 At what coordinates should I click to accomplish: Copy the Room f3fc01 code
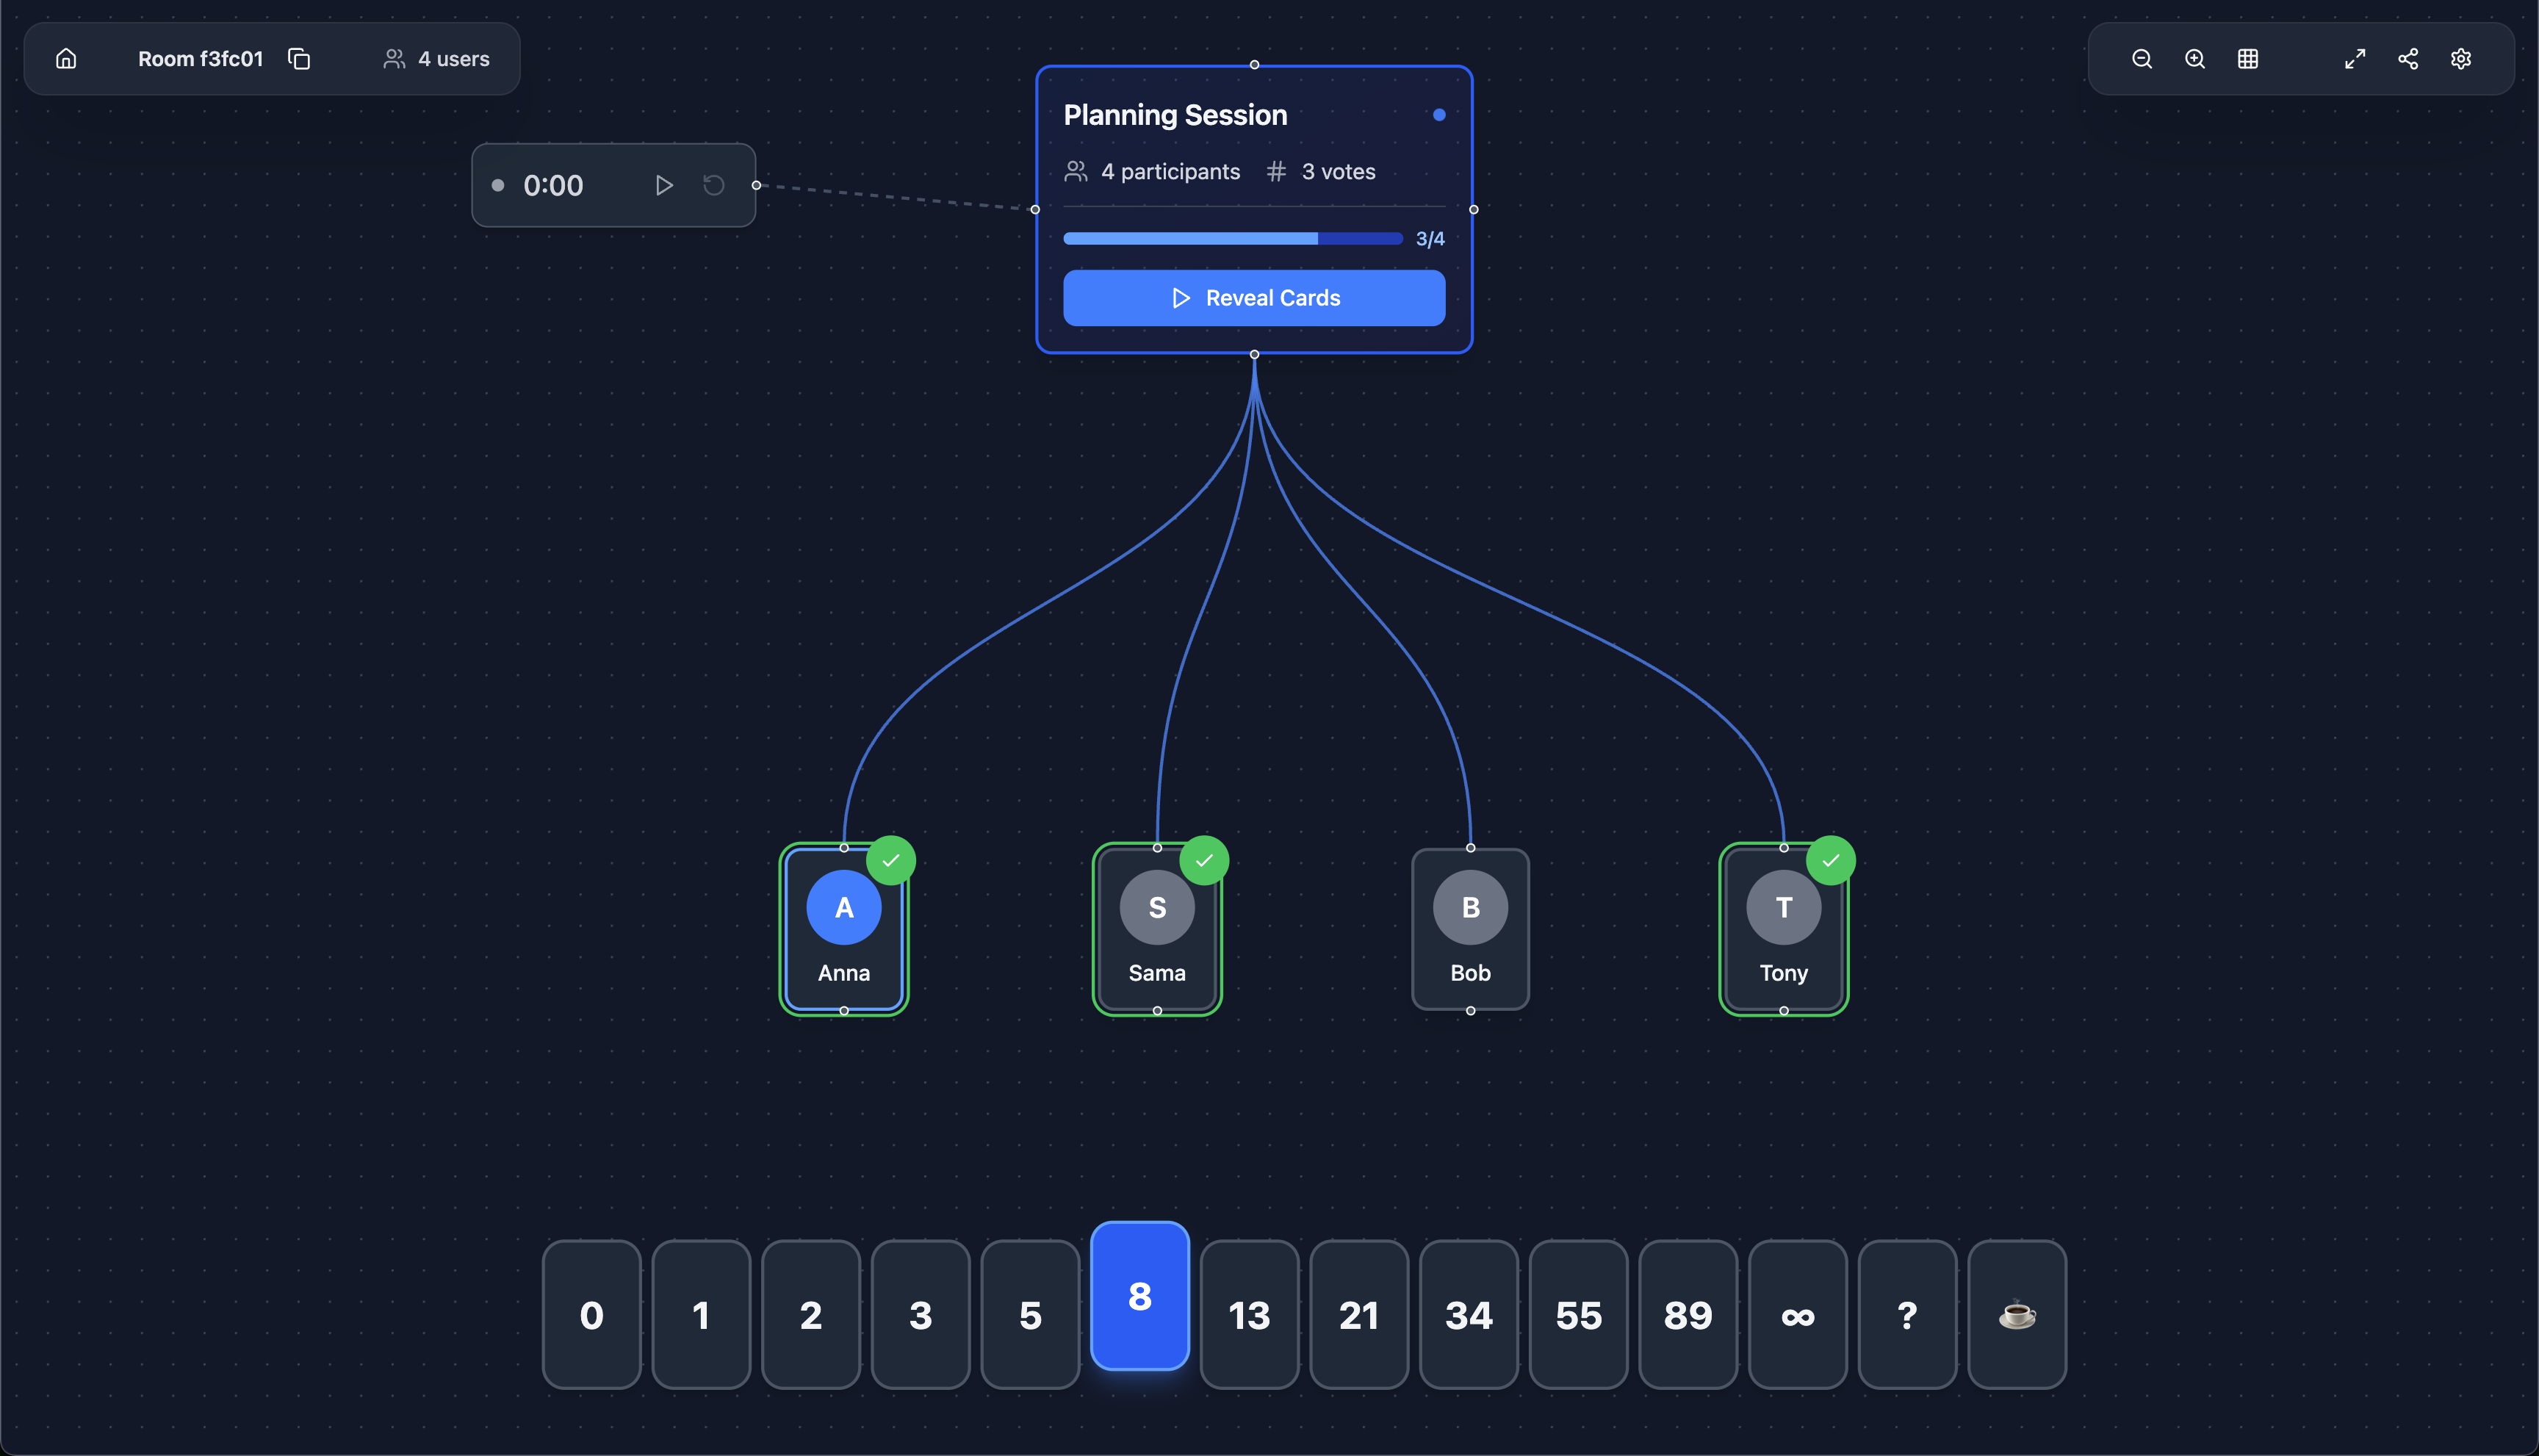pyautogui.click(x=299, y=59)
